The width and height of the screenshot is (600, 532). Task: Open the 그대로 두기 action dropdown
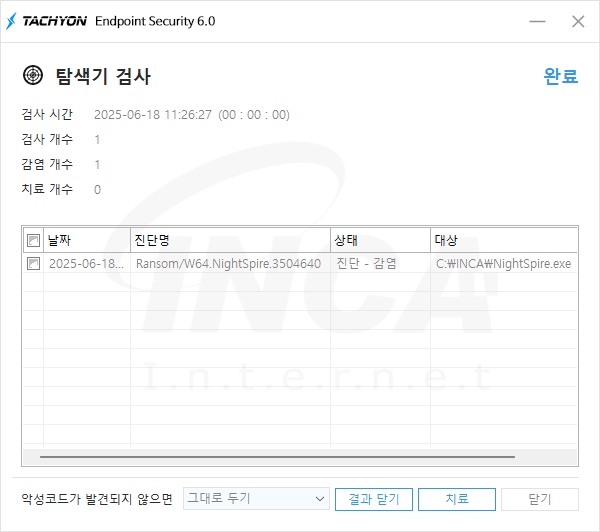(x=256, y=499)
